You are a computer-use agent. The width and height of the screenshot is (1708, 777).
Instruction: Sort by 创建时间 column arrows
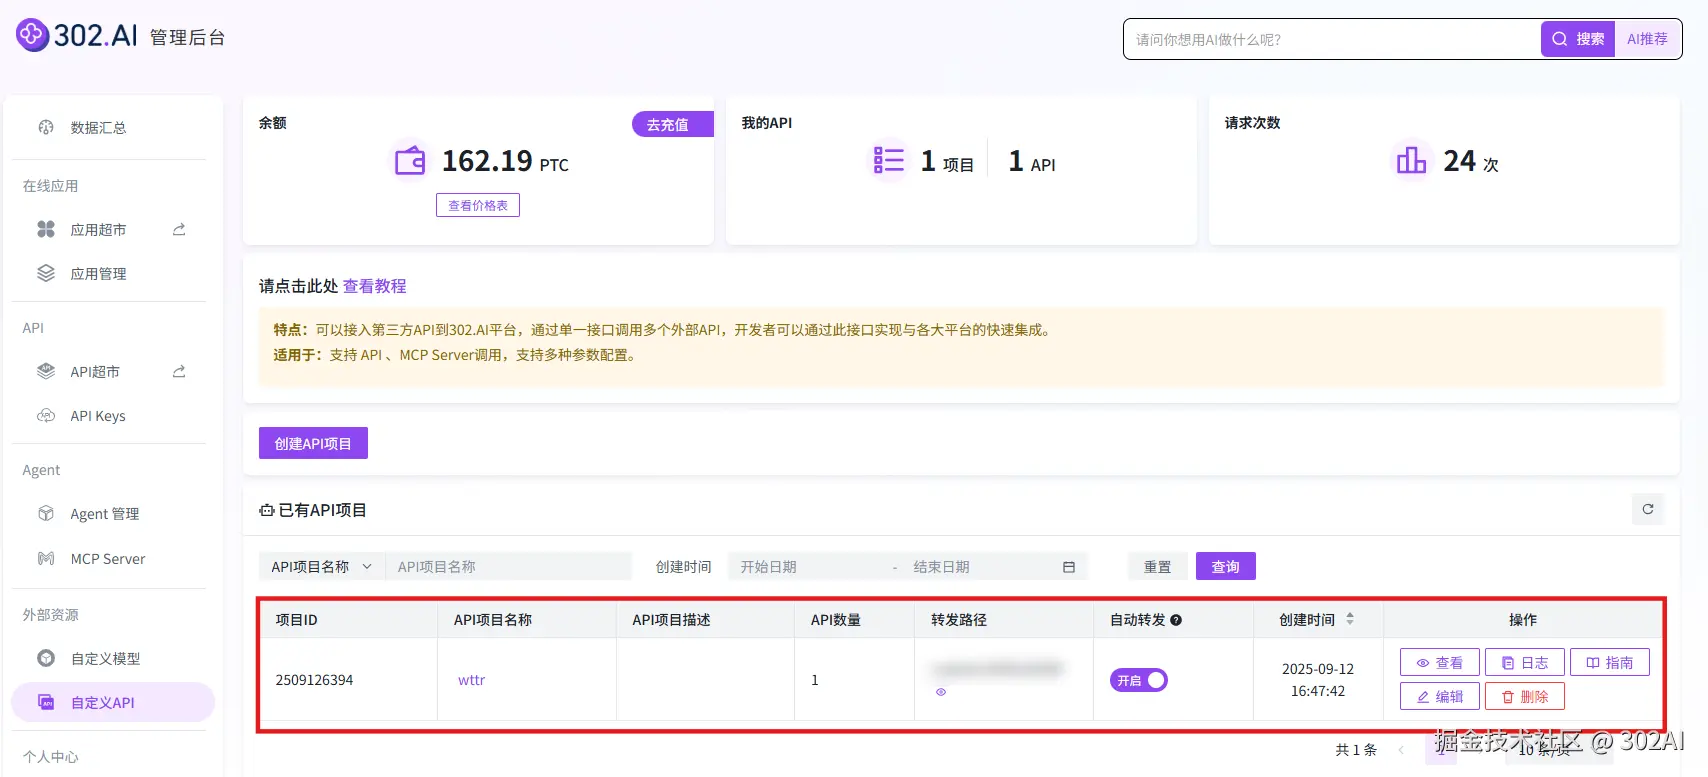(x=1350, y=619)
